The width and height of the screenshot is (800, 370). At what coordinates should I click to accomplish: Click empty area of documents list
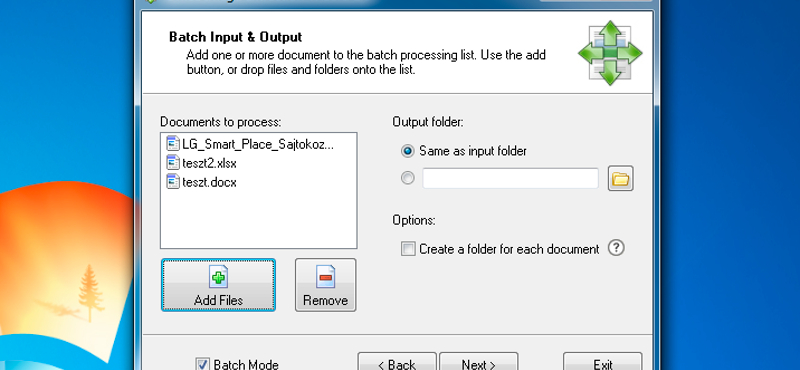point(259,219)
